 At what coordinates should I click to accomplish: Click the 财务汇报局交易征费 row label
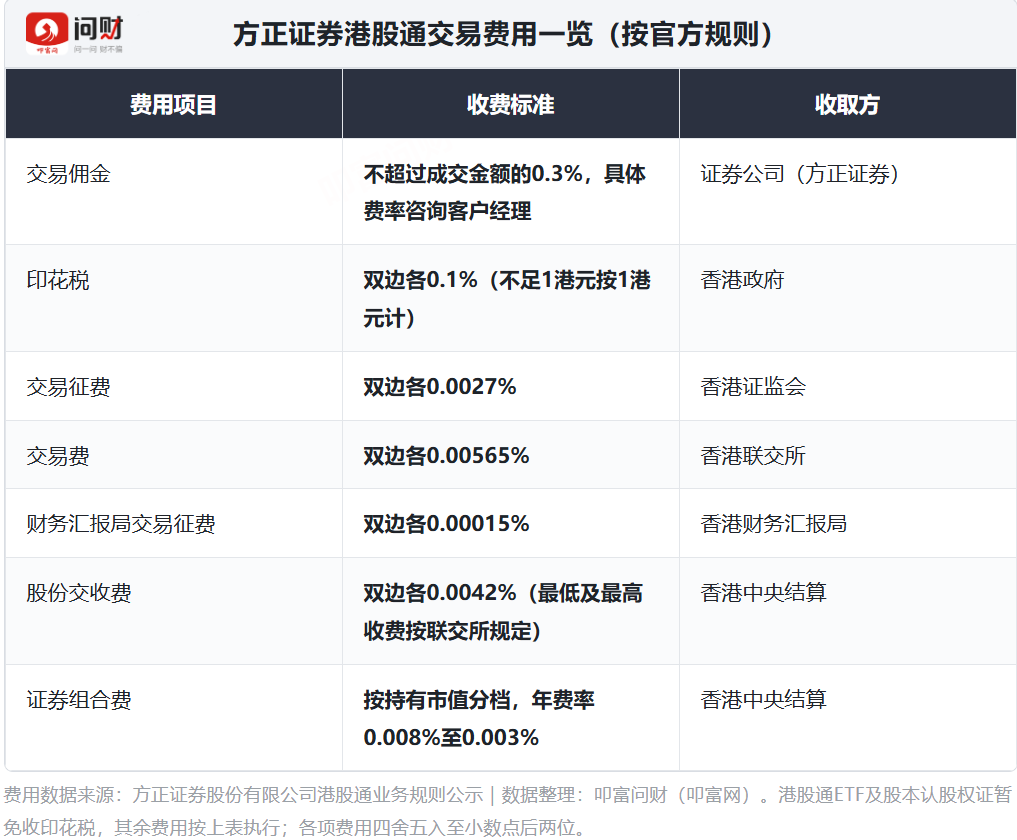coord(121,524)
